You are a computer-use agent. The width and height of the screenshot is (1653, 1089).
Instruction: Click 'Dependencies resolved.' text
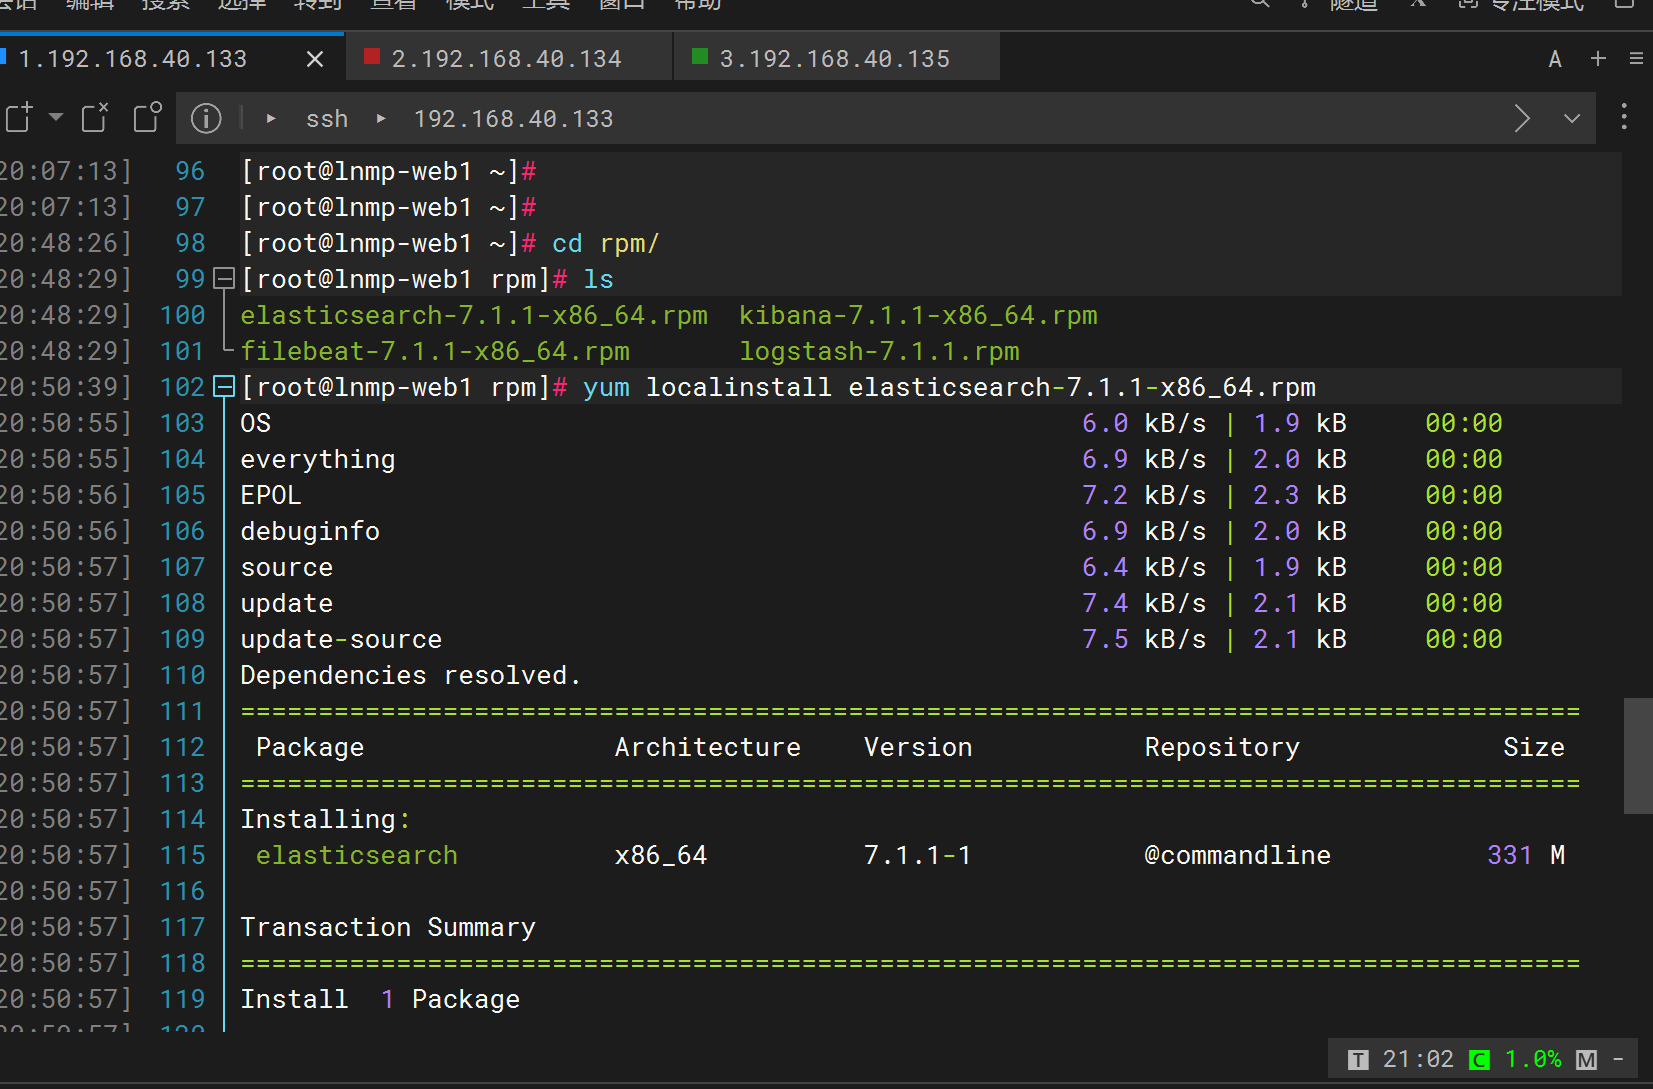point(410,675)
